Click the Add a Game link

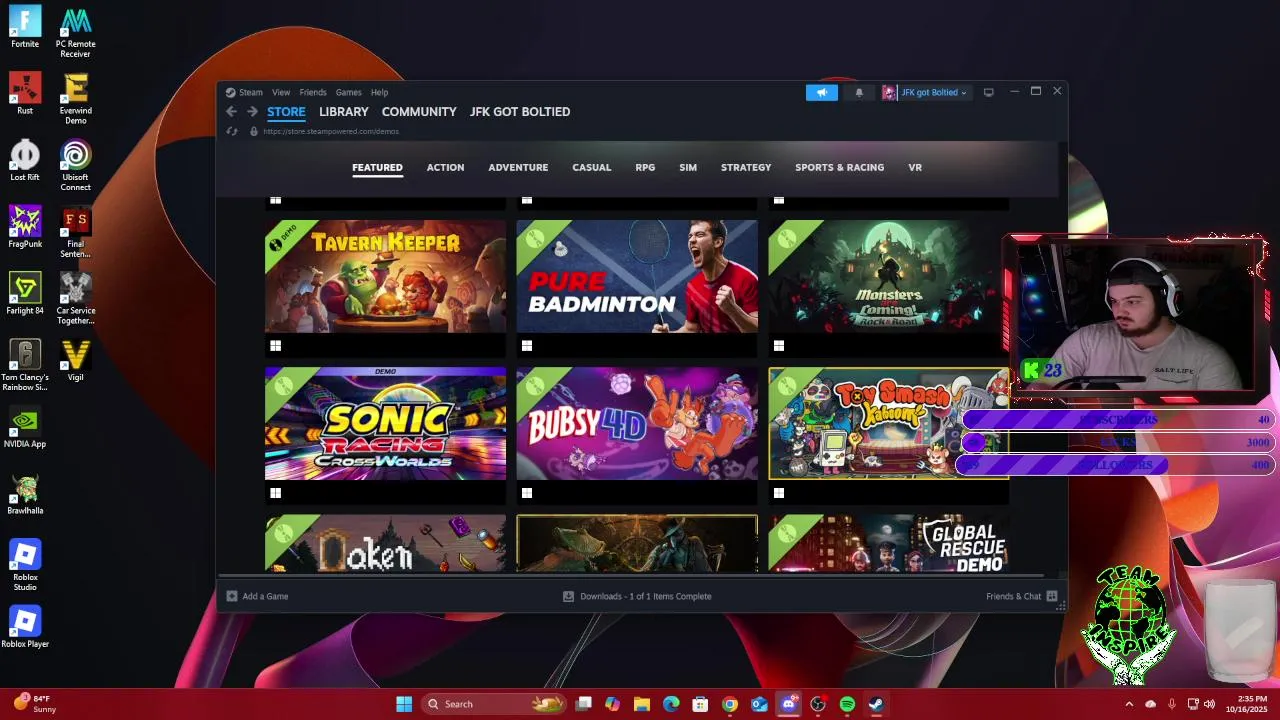coord(265,596)
